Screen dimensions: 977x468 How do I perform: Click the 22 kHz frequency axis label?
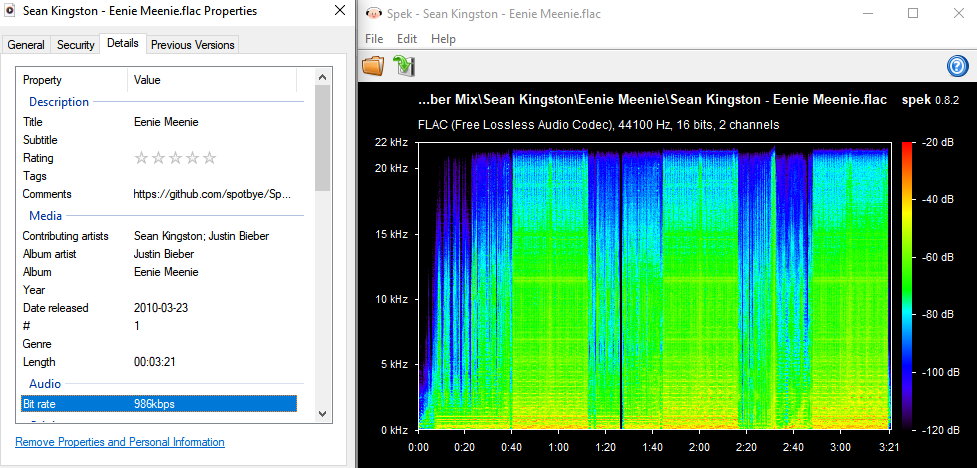(391, 143)
